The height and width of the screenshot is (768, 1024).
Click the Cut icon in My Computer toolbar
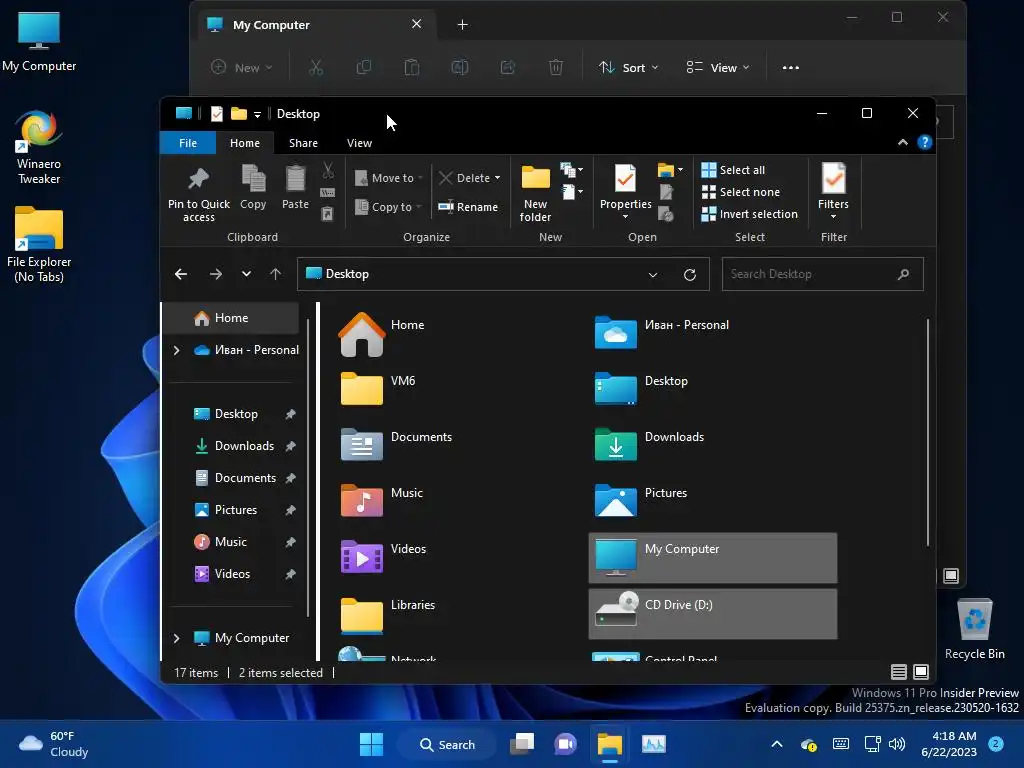point(316,67)
